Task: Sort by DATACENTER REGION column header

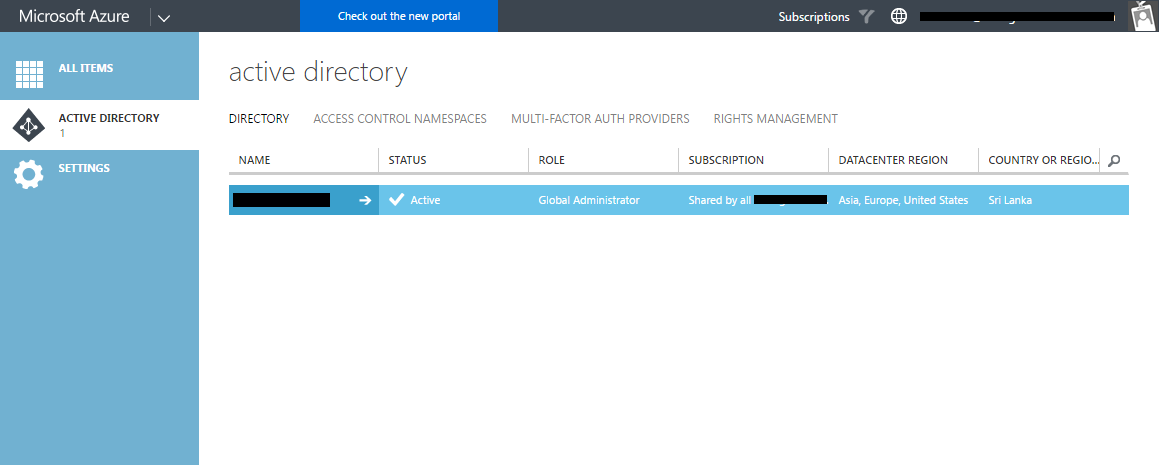Action: pos(893,160)
